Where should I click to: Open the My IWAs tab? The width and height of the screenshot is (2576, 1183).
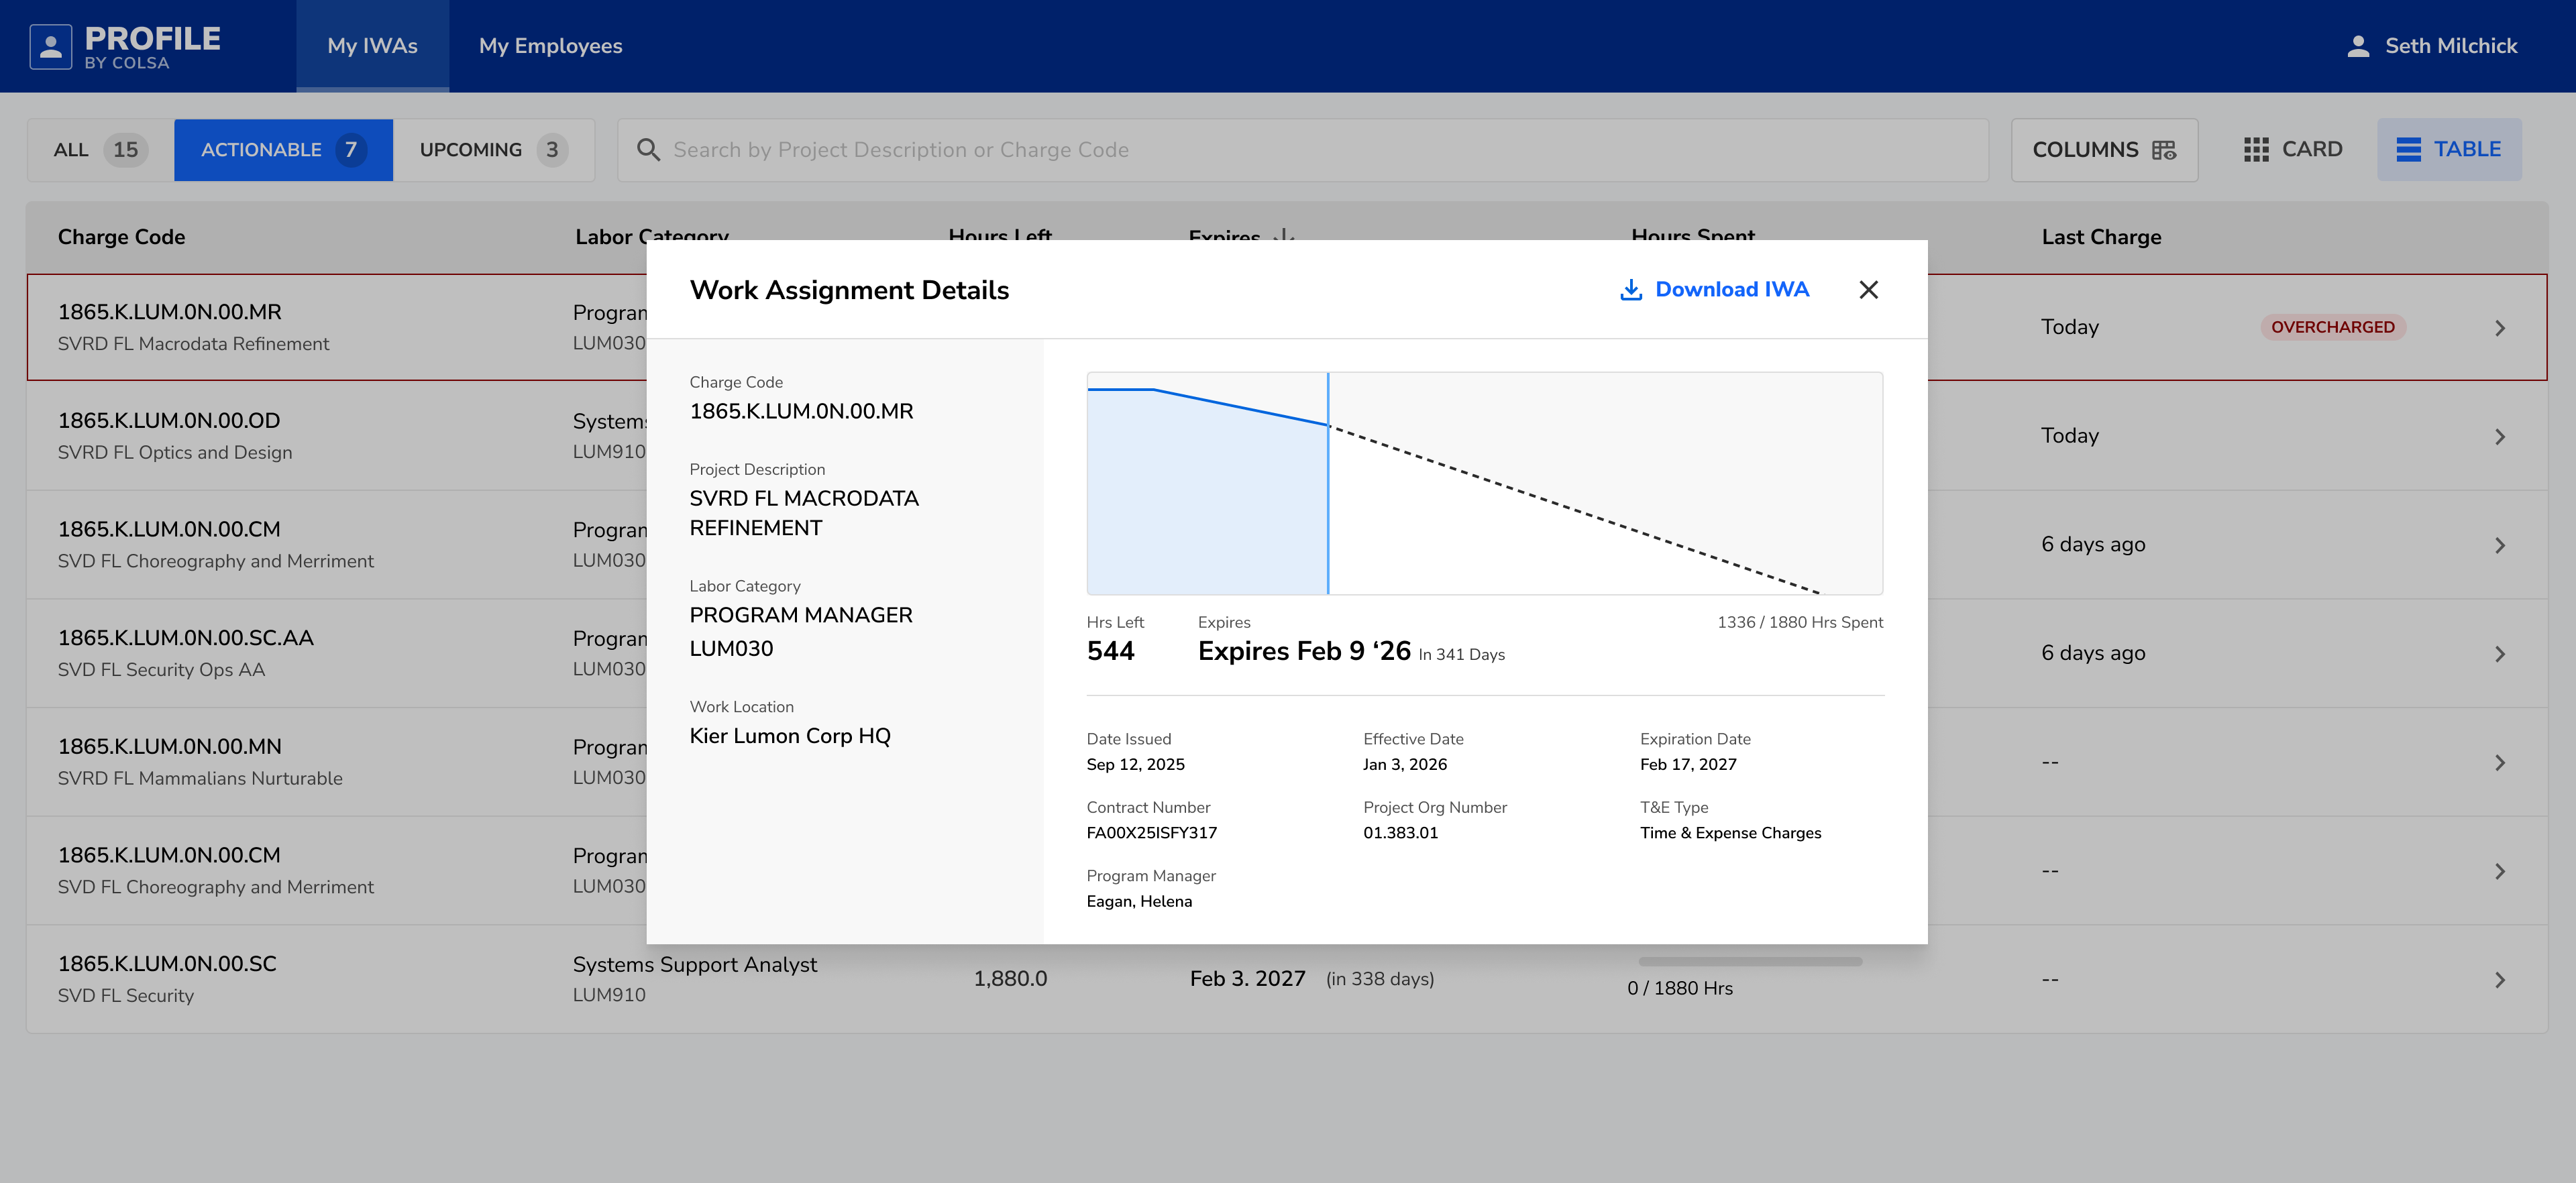(x=372, y=46)
